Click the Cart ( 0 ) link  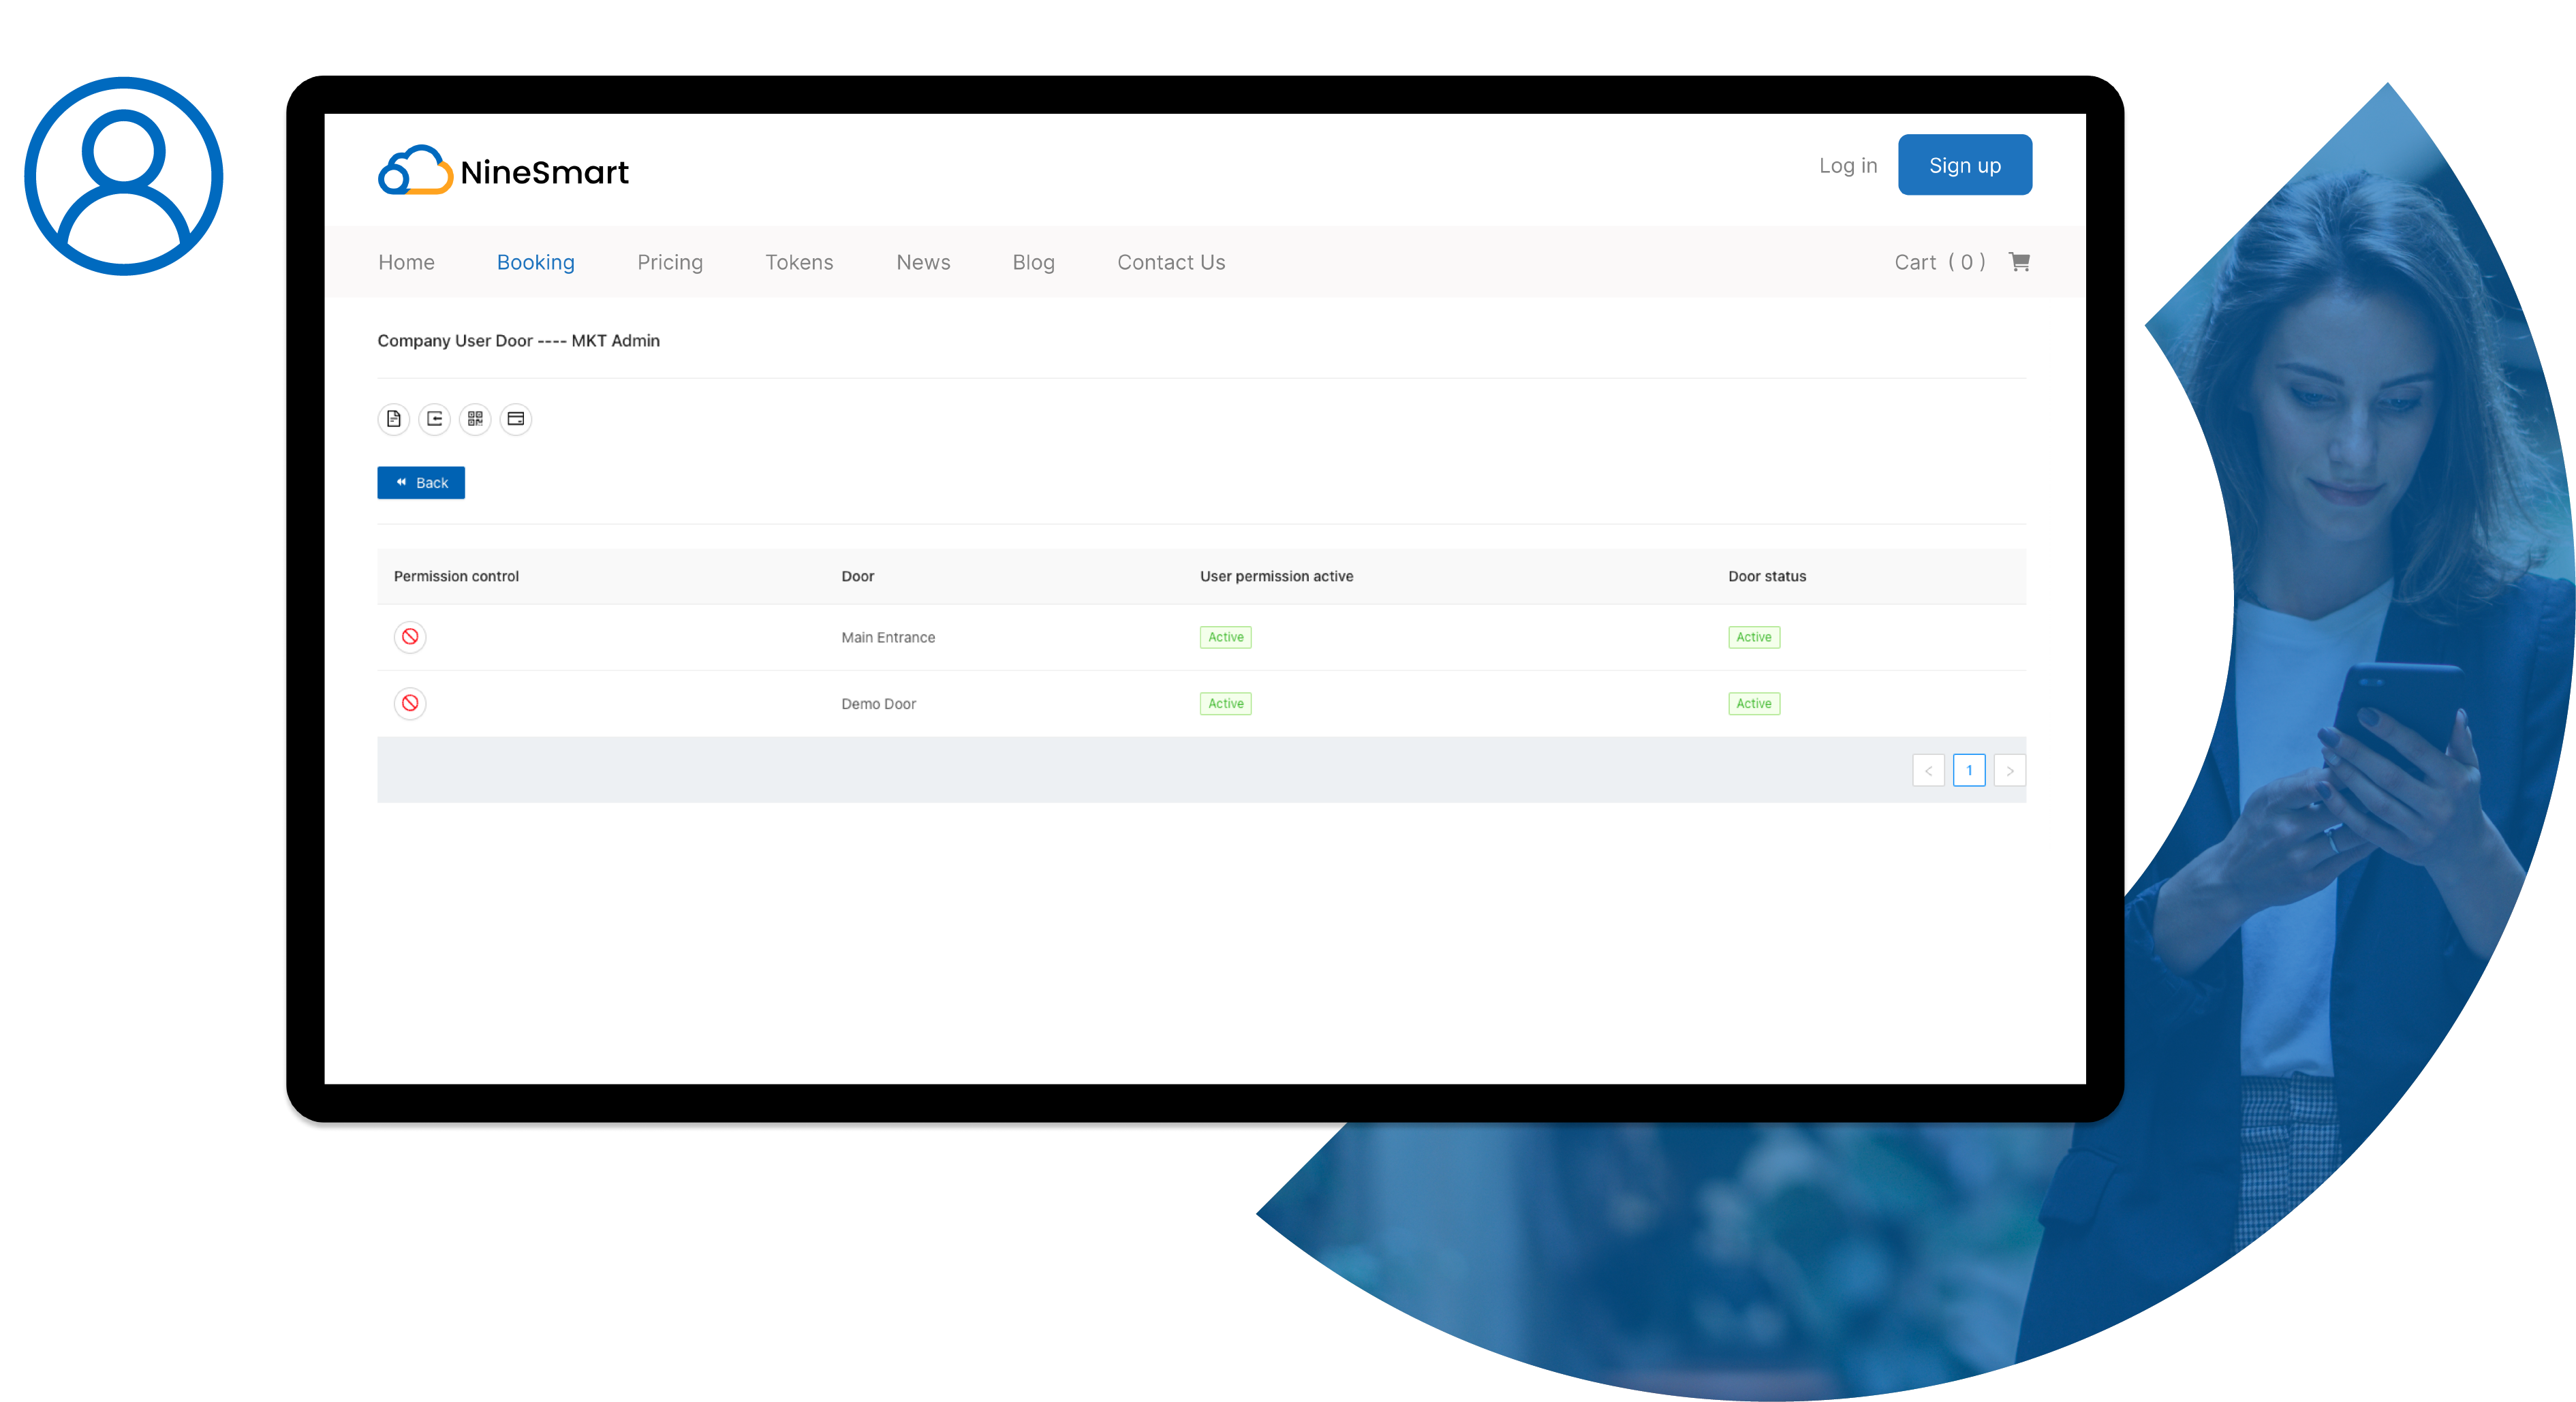pyautogui.click(x=1940, y=262)
